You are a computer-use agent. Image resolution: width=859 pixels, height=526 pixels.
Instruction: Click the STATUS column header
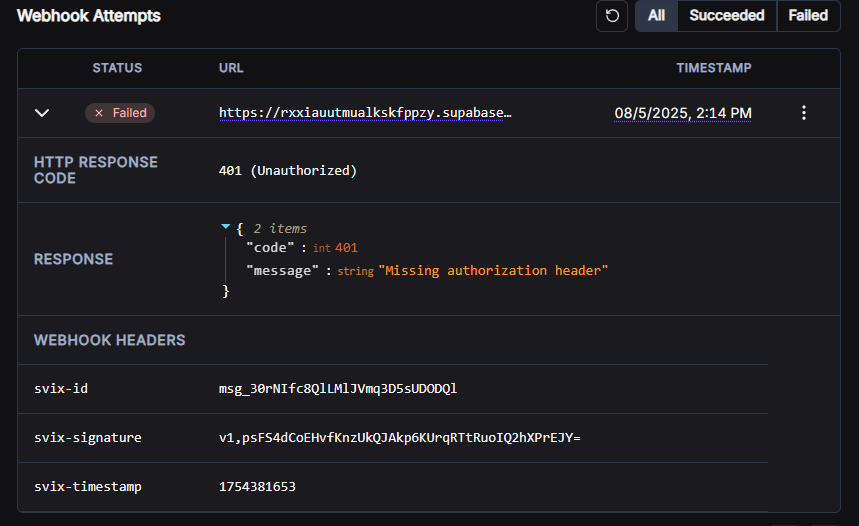click(x=117, y=68)
